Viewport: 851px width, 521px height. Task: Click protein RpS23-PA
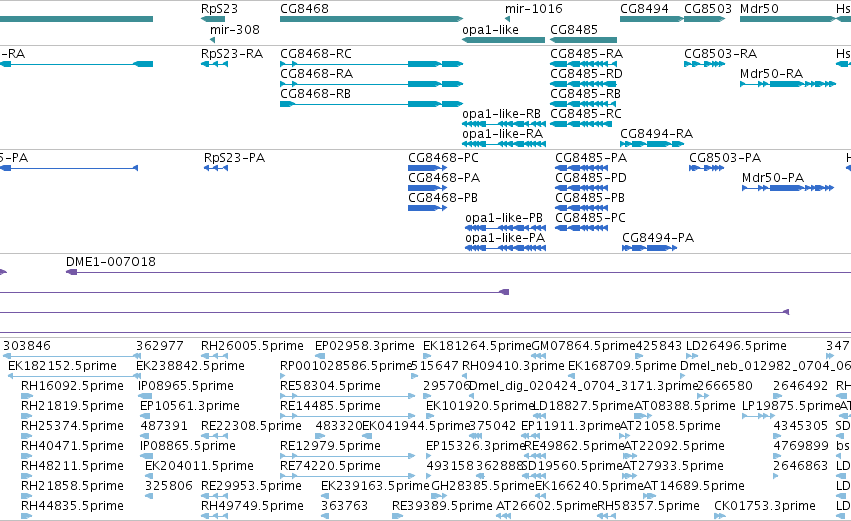point(234,158)
